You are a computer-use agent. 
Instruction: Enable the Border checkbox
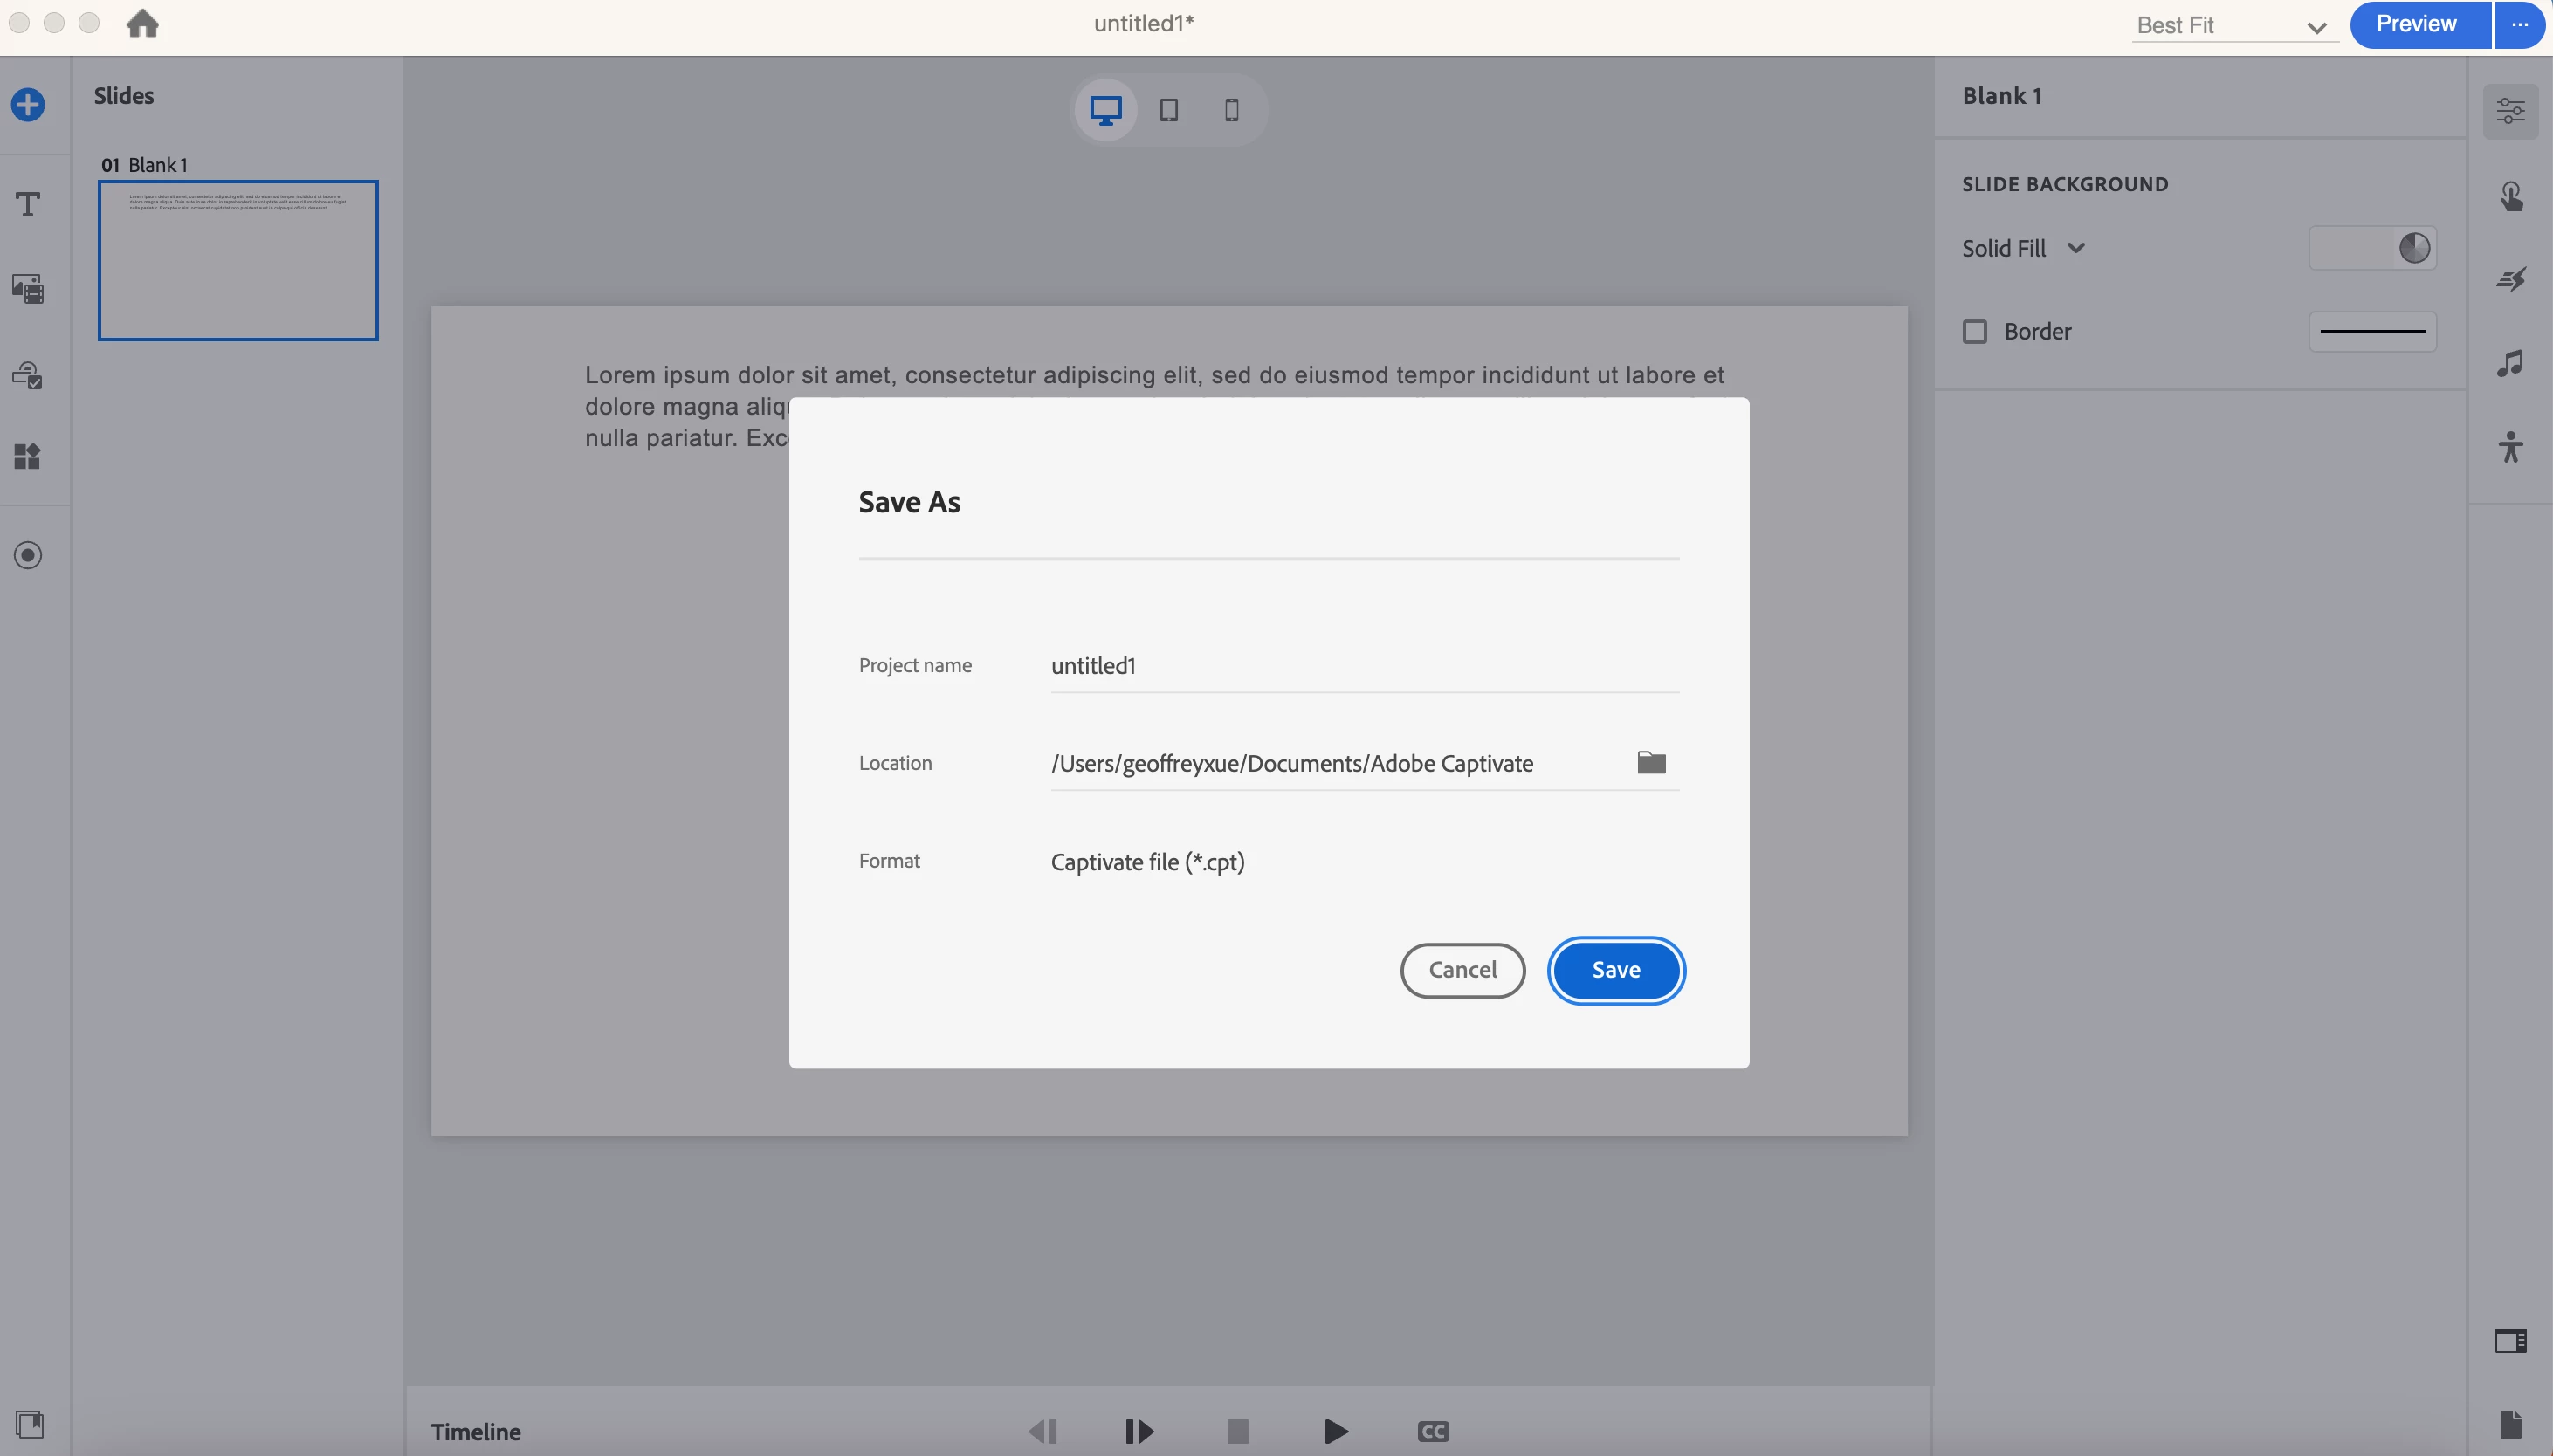pyautogui.click(x=1975, y=332)
